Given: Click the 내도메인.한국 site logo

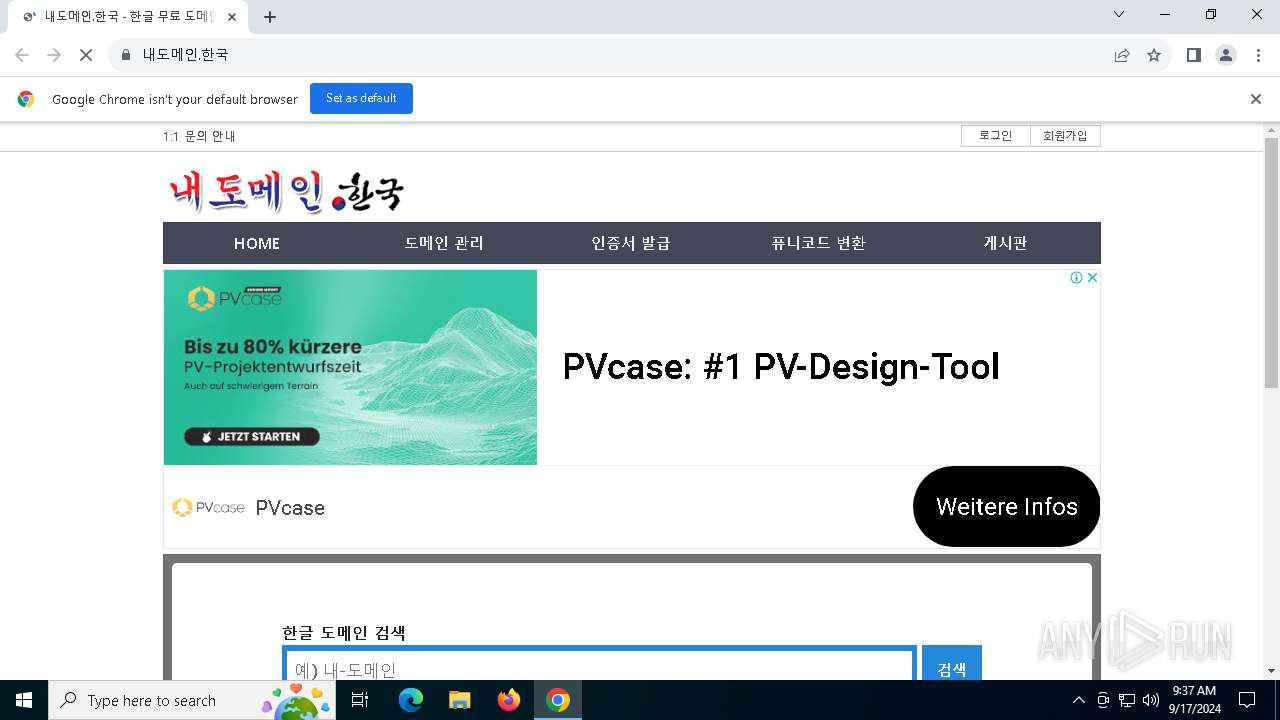Looking at the screenshot, I should [285, 191].
